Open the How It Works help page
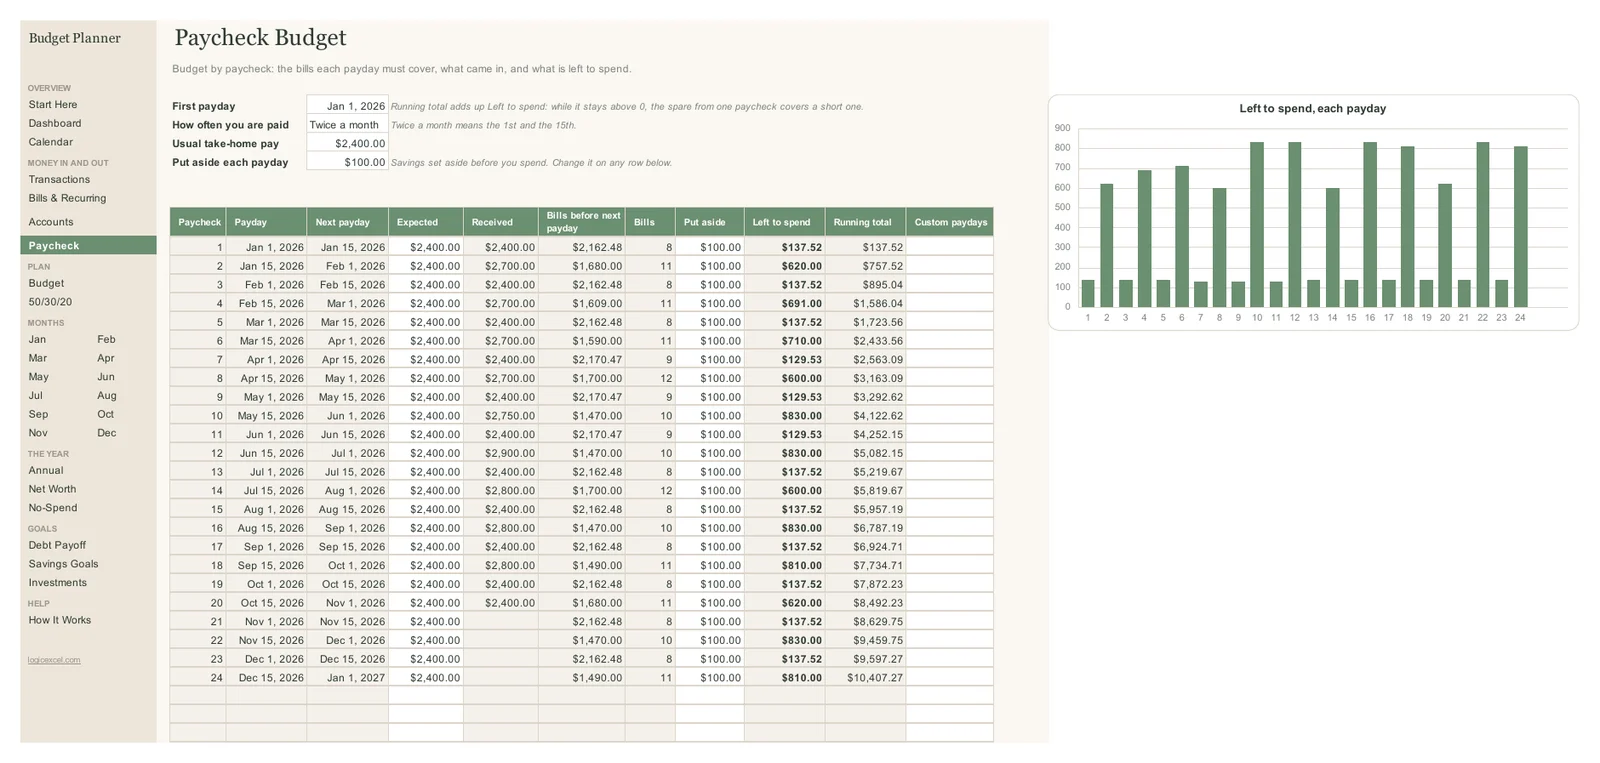Viewport: 1600px width, 763px height. 60,620
